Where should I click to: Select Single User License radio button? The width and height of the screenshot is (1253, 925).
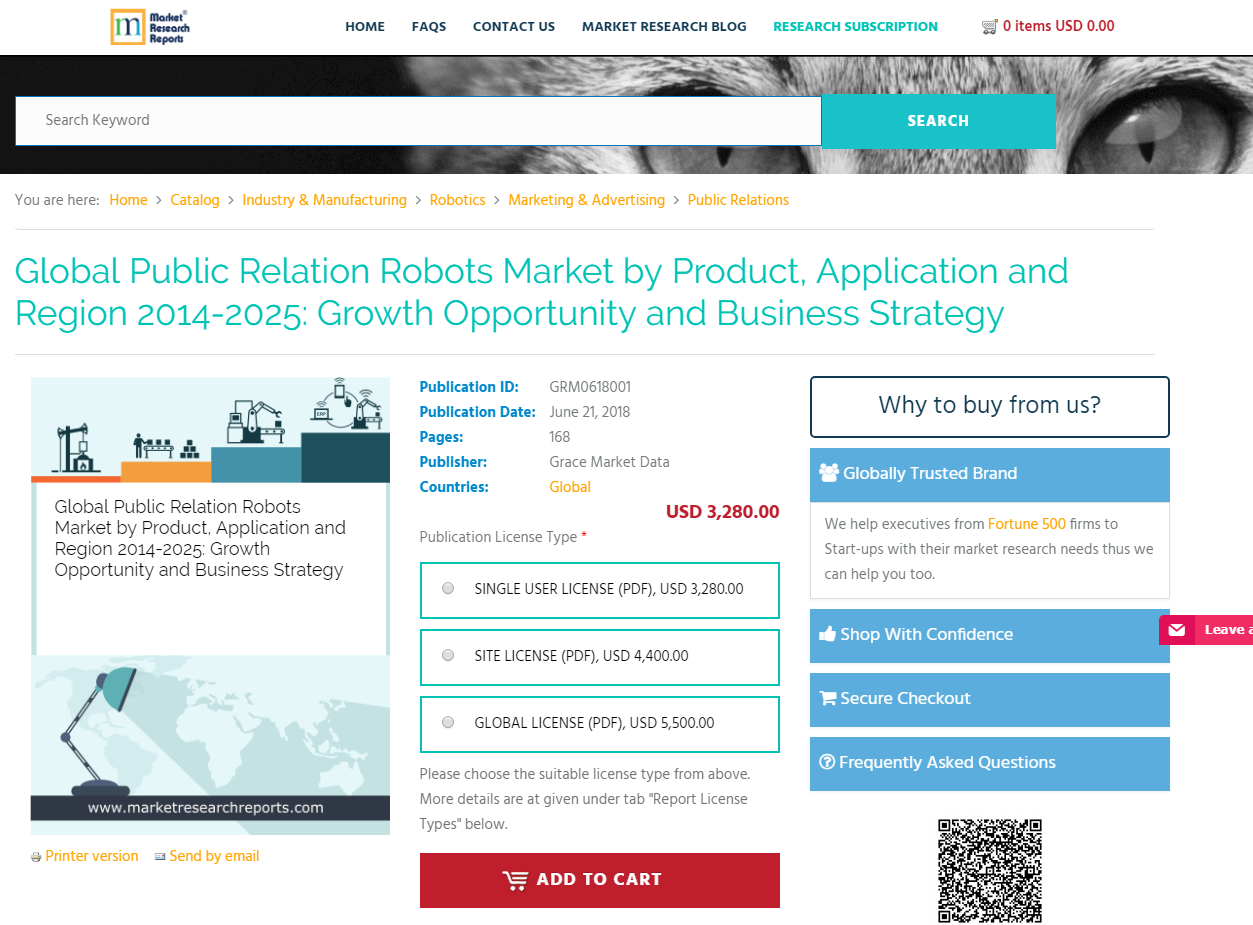click(448, 589)
